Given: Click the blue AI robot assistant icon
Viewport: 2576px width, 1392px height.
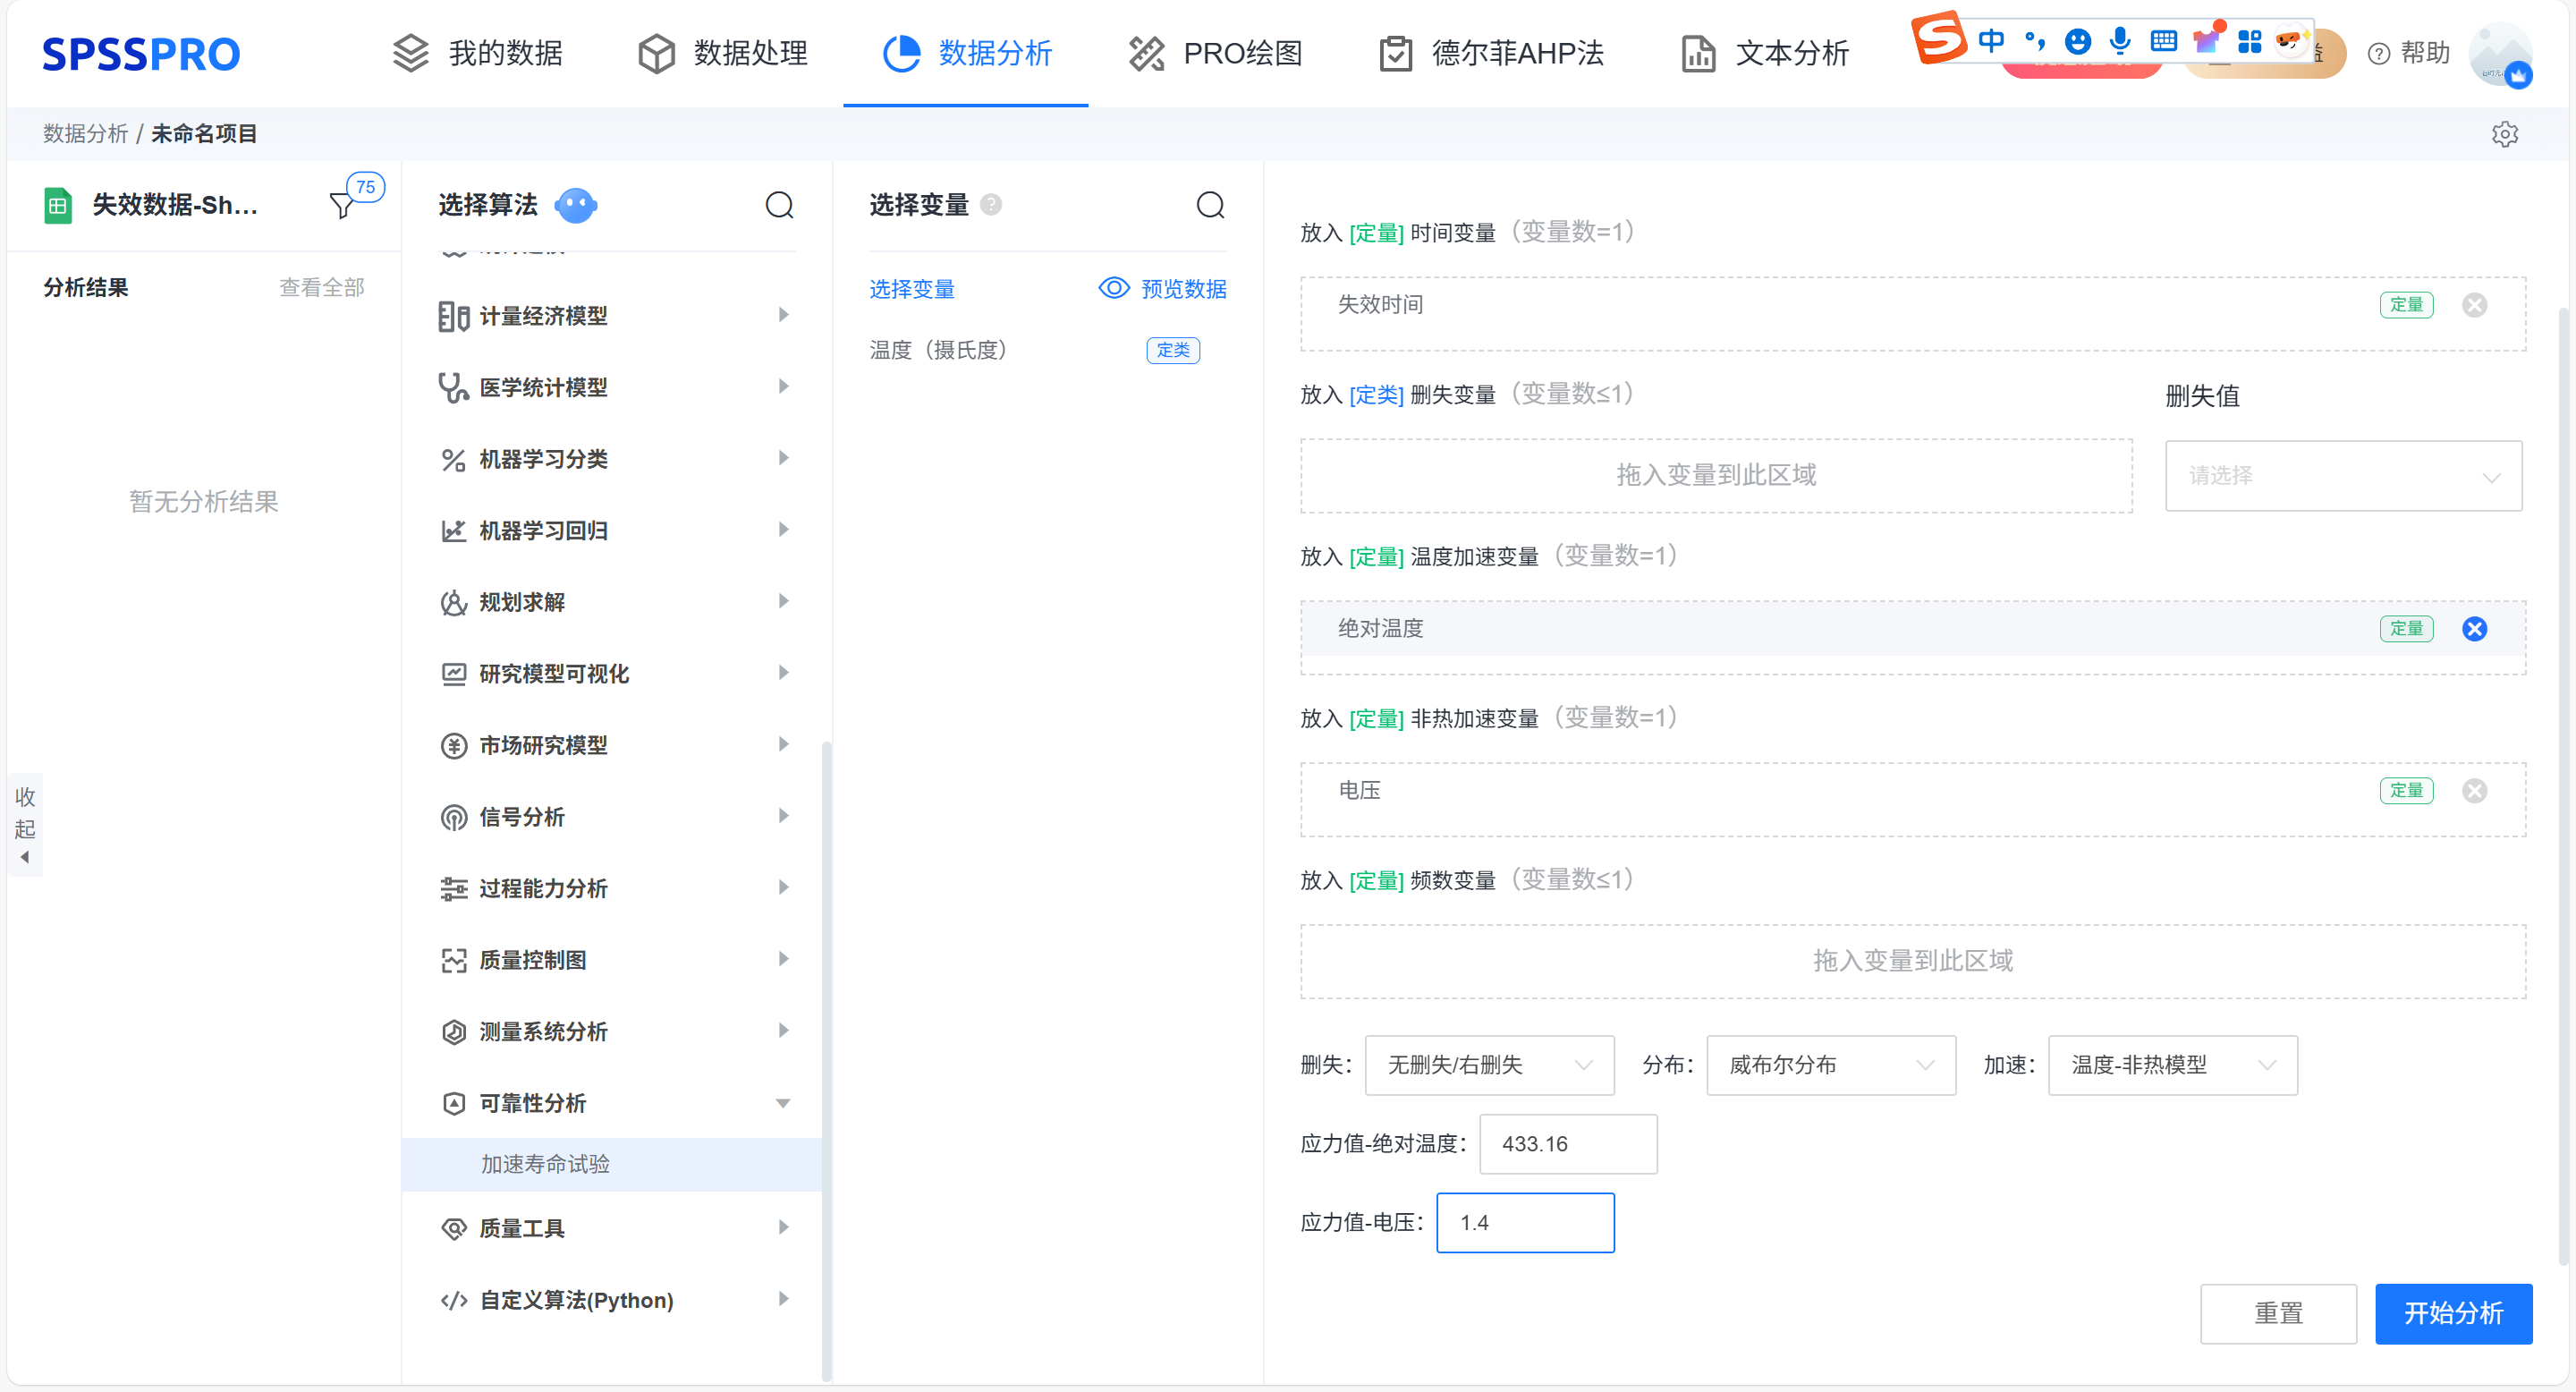Looking at the screenshot, I should [575, 205].
